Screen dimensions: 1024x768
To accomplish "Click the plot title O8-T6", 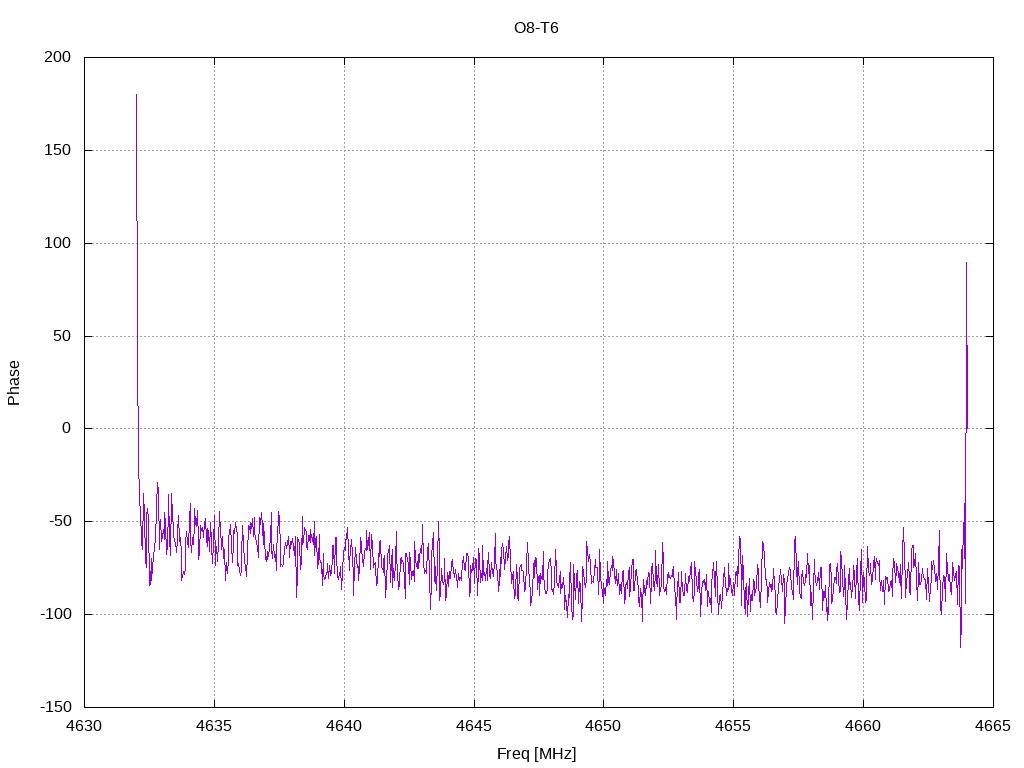I will (536, 28).
